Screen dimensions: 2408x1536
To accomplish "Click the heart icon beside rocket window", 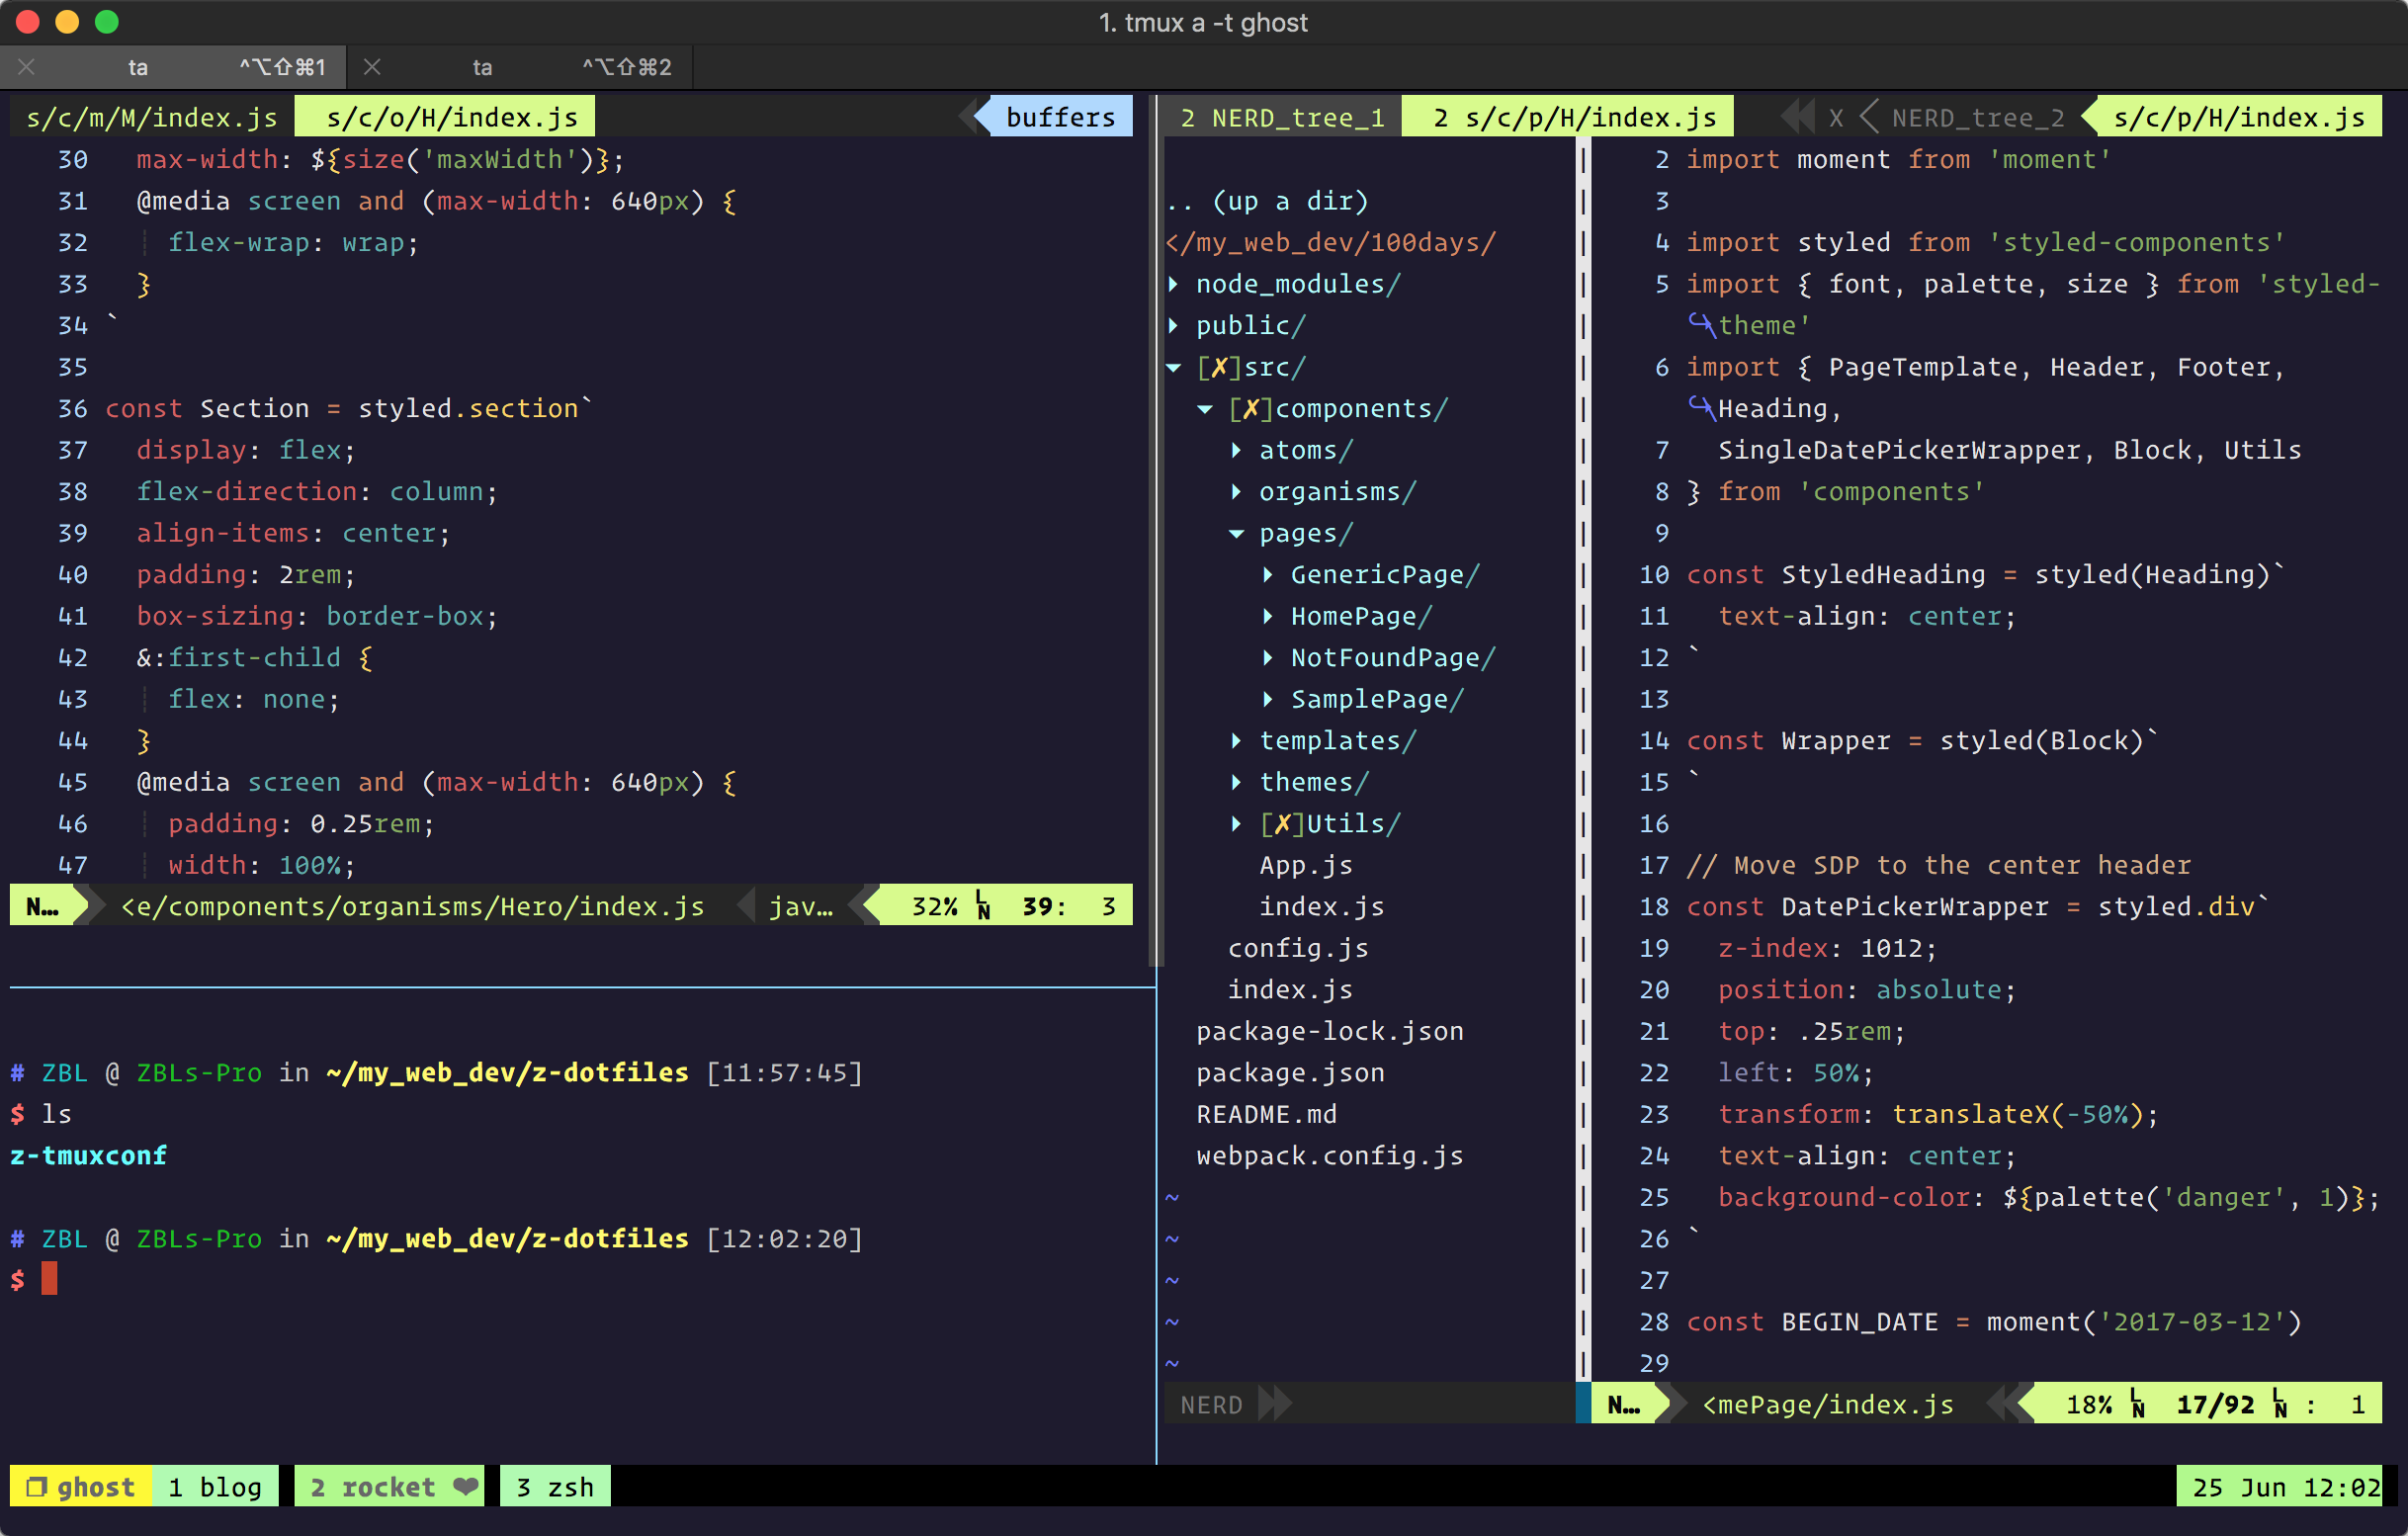I will pyautogui.click(x=465, y=1486).
